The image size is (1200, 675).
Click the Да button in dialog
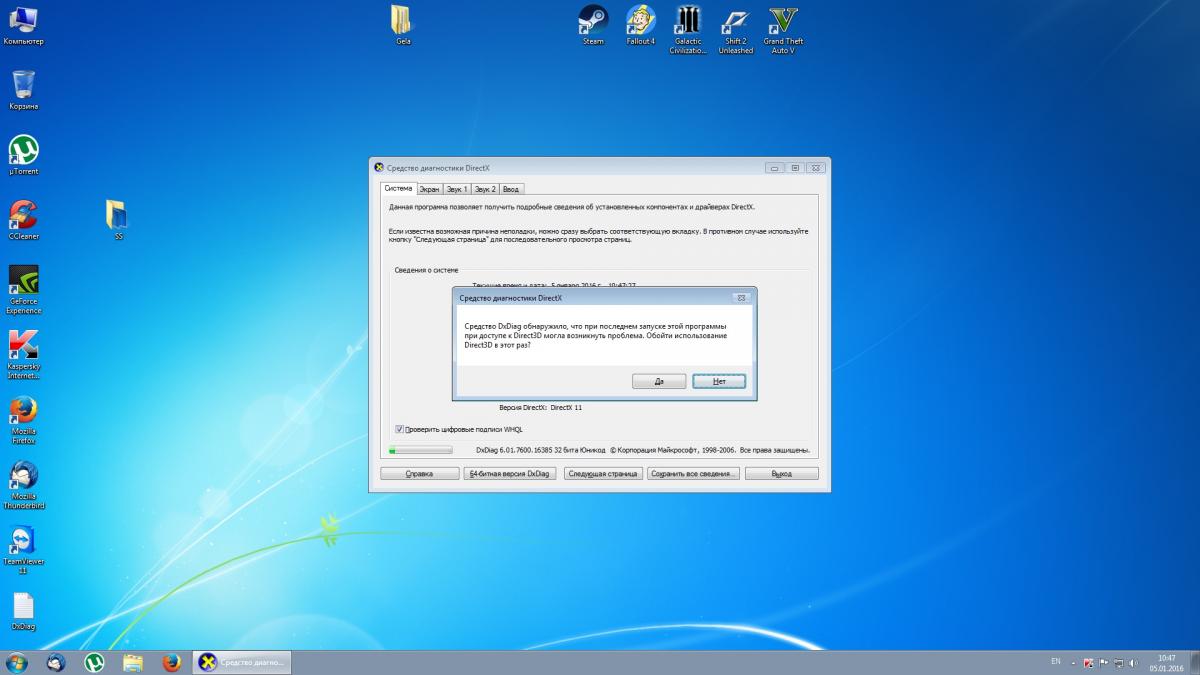coord(659,381)
